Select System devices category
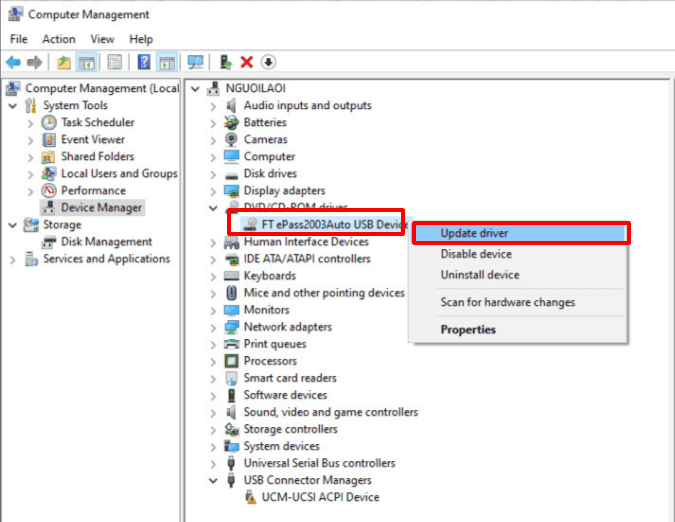This screenshot has width=675, height=522. 282,446
